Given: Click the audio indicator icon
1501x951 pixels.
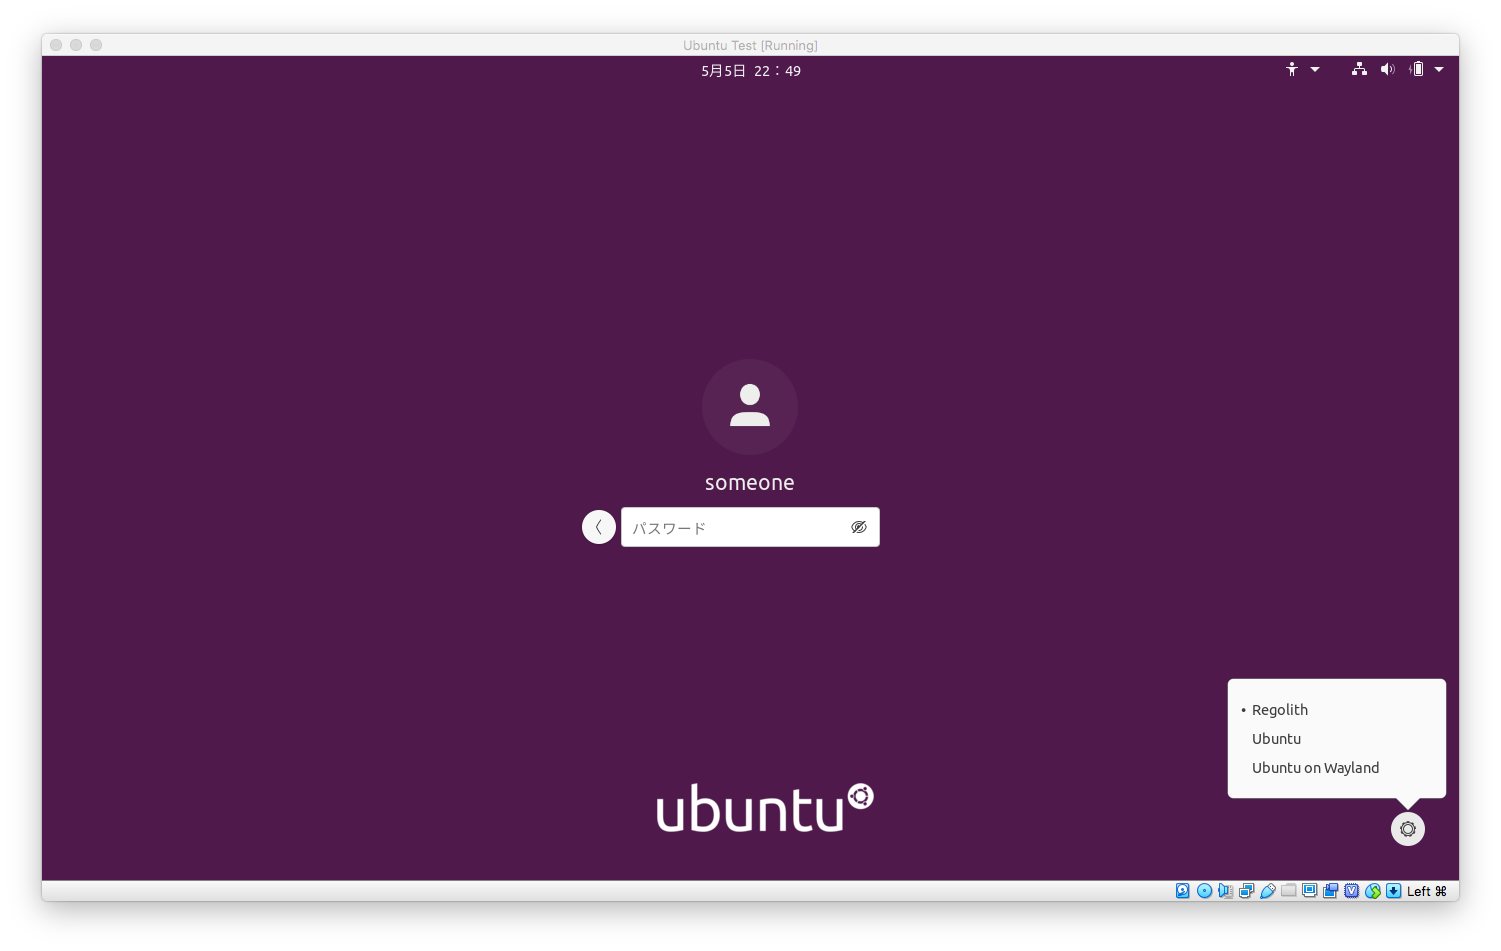Looking at the screenshot, I should pyautogui.click(x=1225, y=891).
